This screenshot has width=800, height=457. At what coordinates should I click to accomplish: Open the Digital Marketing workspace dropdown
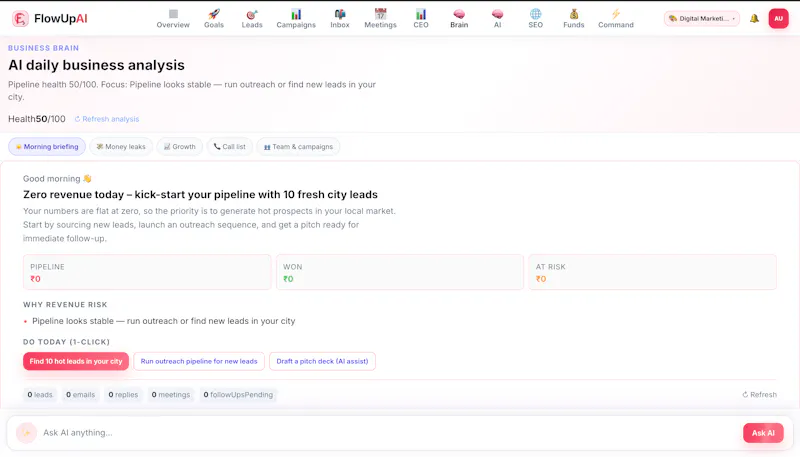tap(702, 19)
